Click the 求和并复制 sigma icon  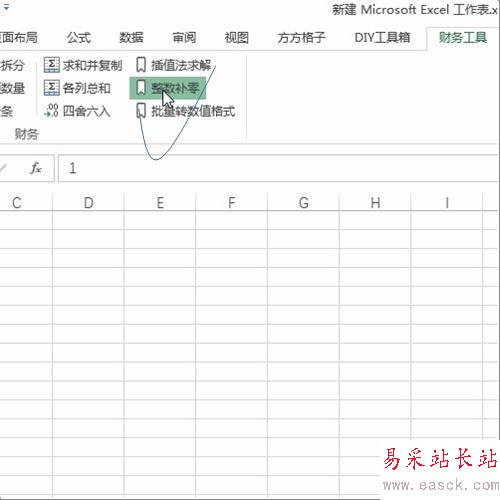pos(52,65)
